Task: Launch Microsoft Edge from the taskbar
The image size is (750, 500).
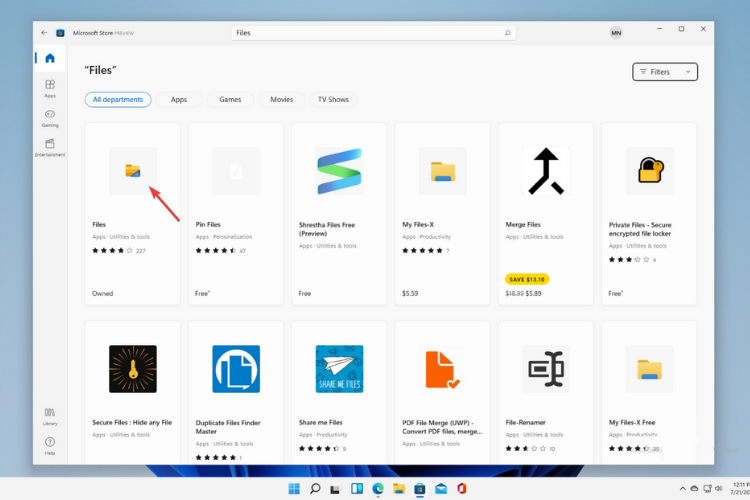Action: coord(378,489)
